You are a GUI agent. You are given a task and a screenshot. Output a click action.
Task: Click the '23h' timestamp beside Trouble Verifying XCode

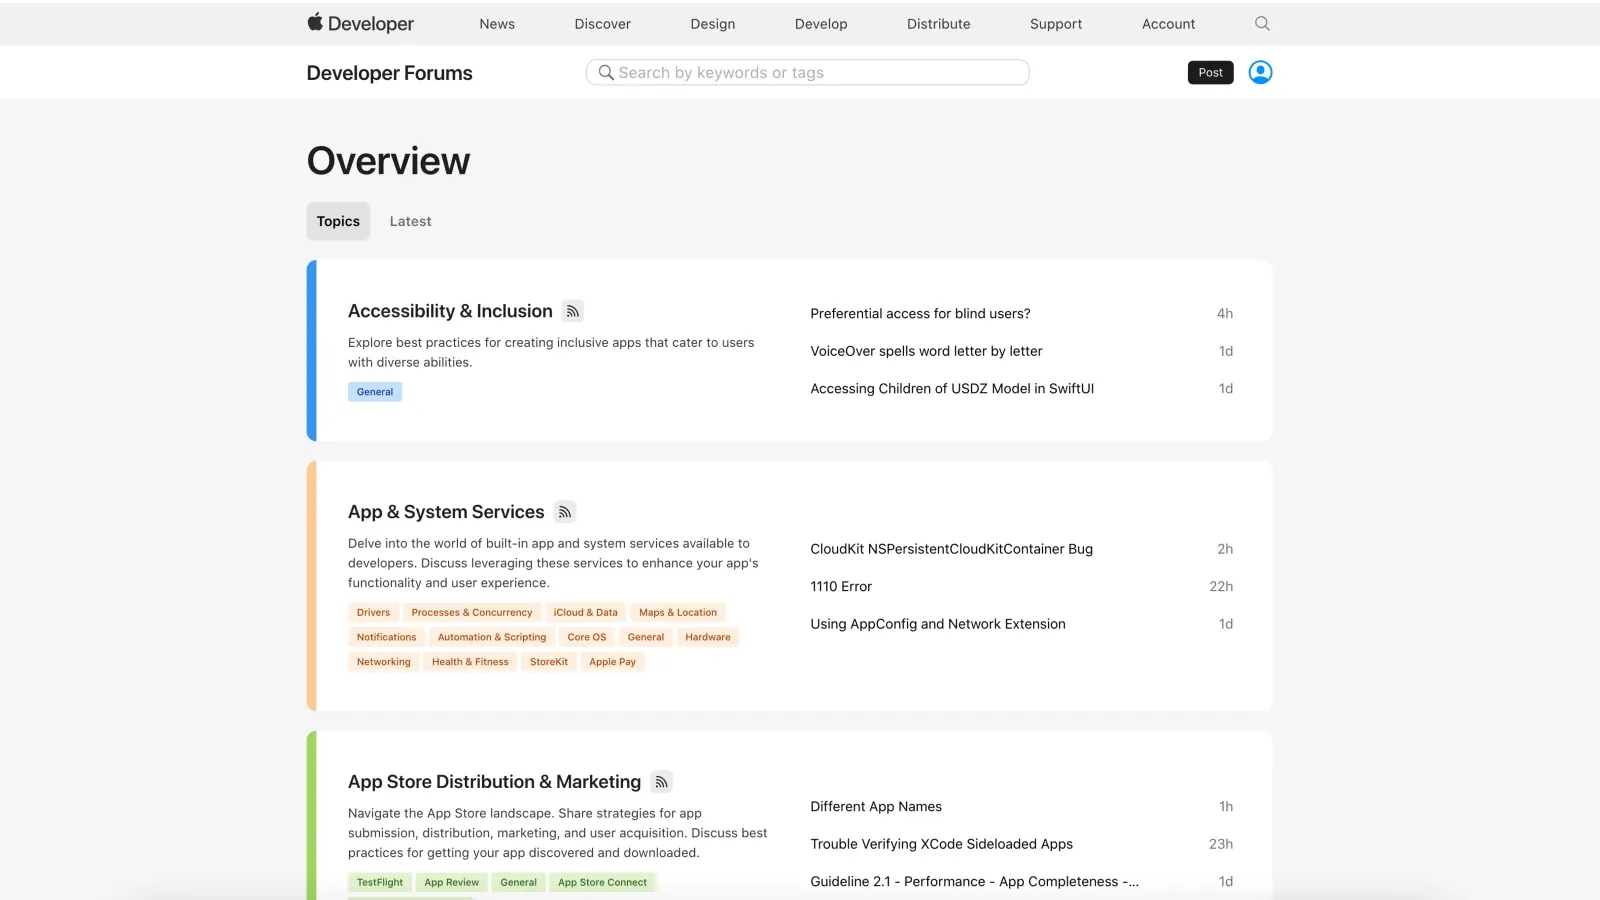point(1221,844)
